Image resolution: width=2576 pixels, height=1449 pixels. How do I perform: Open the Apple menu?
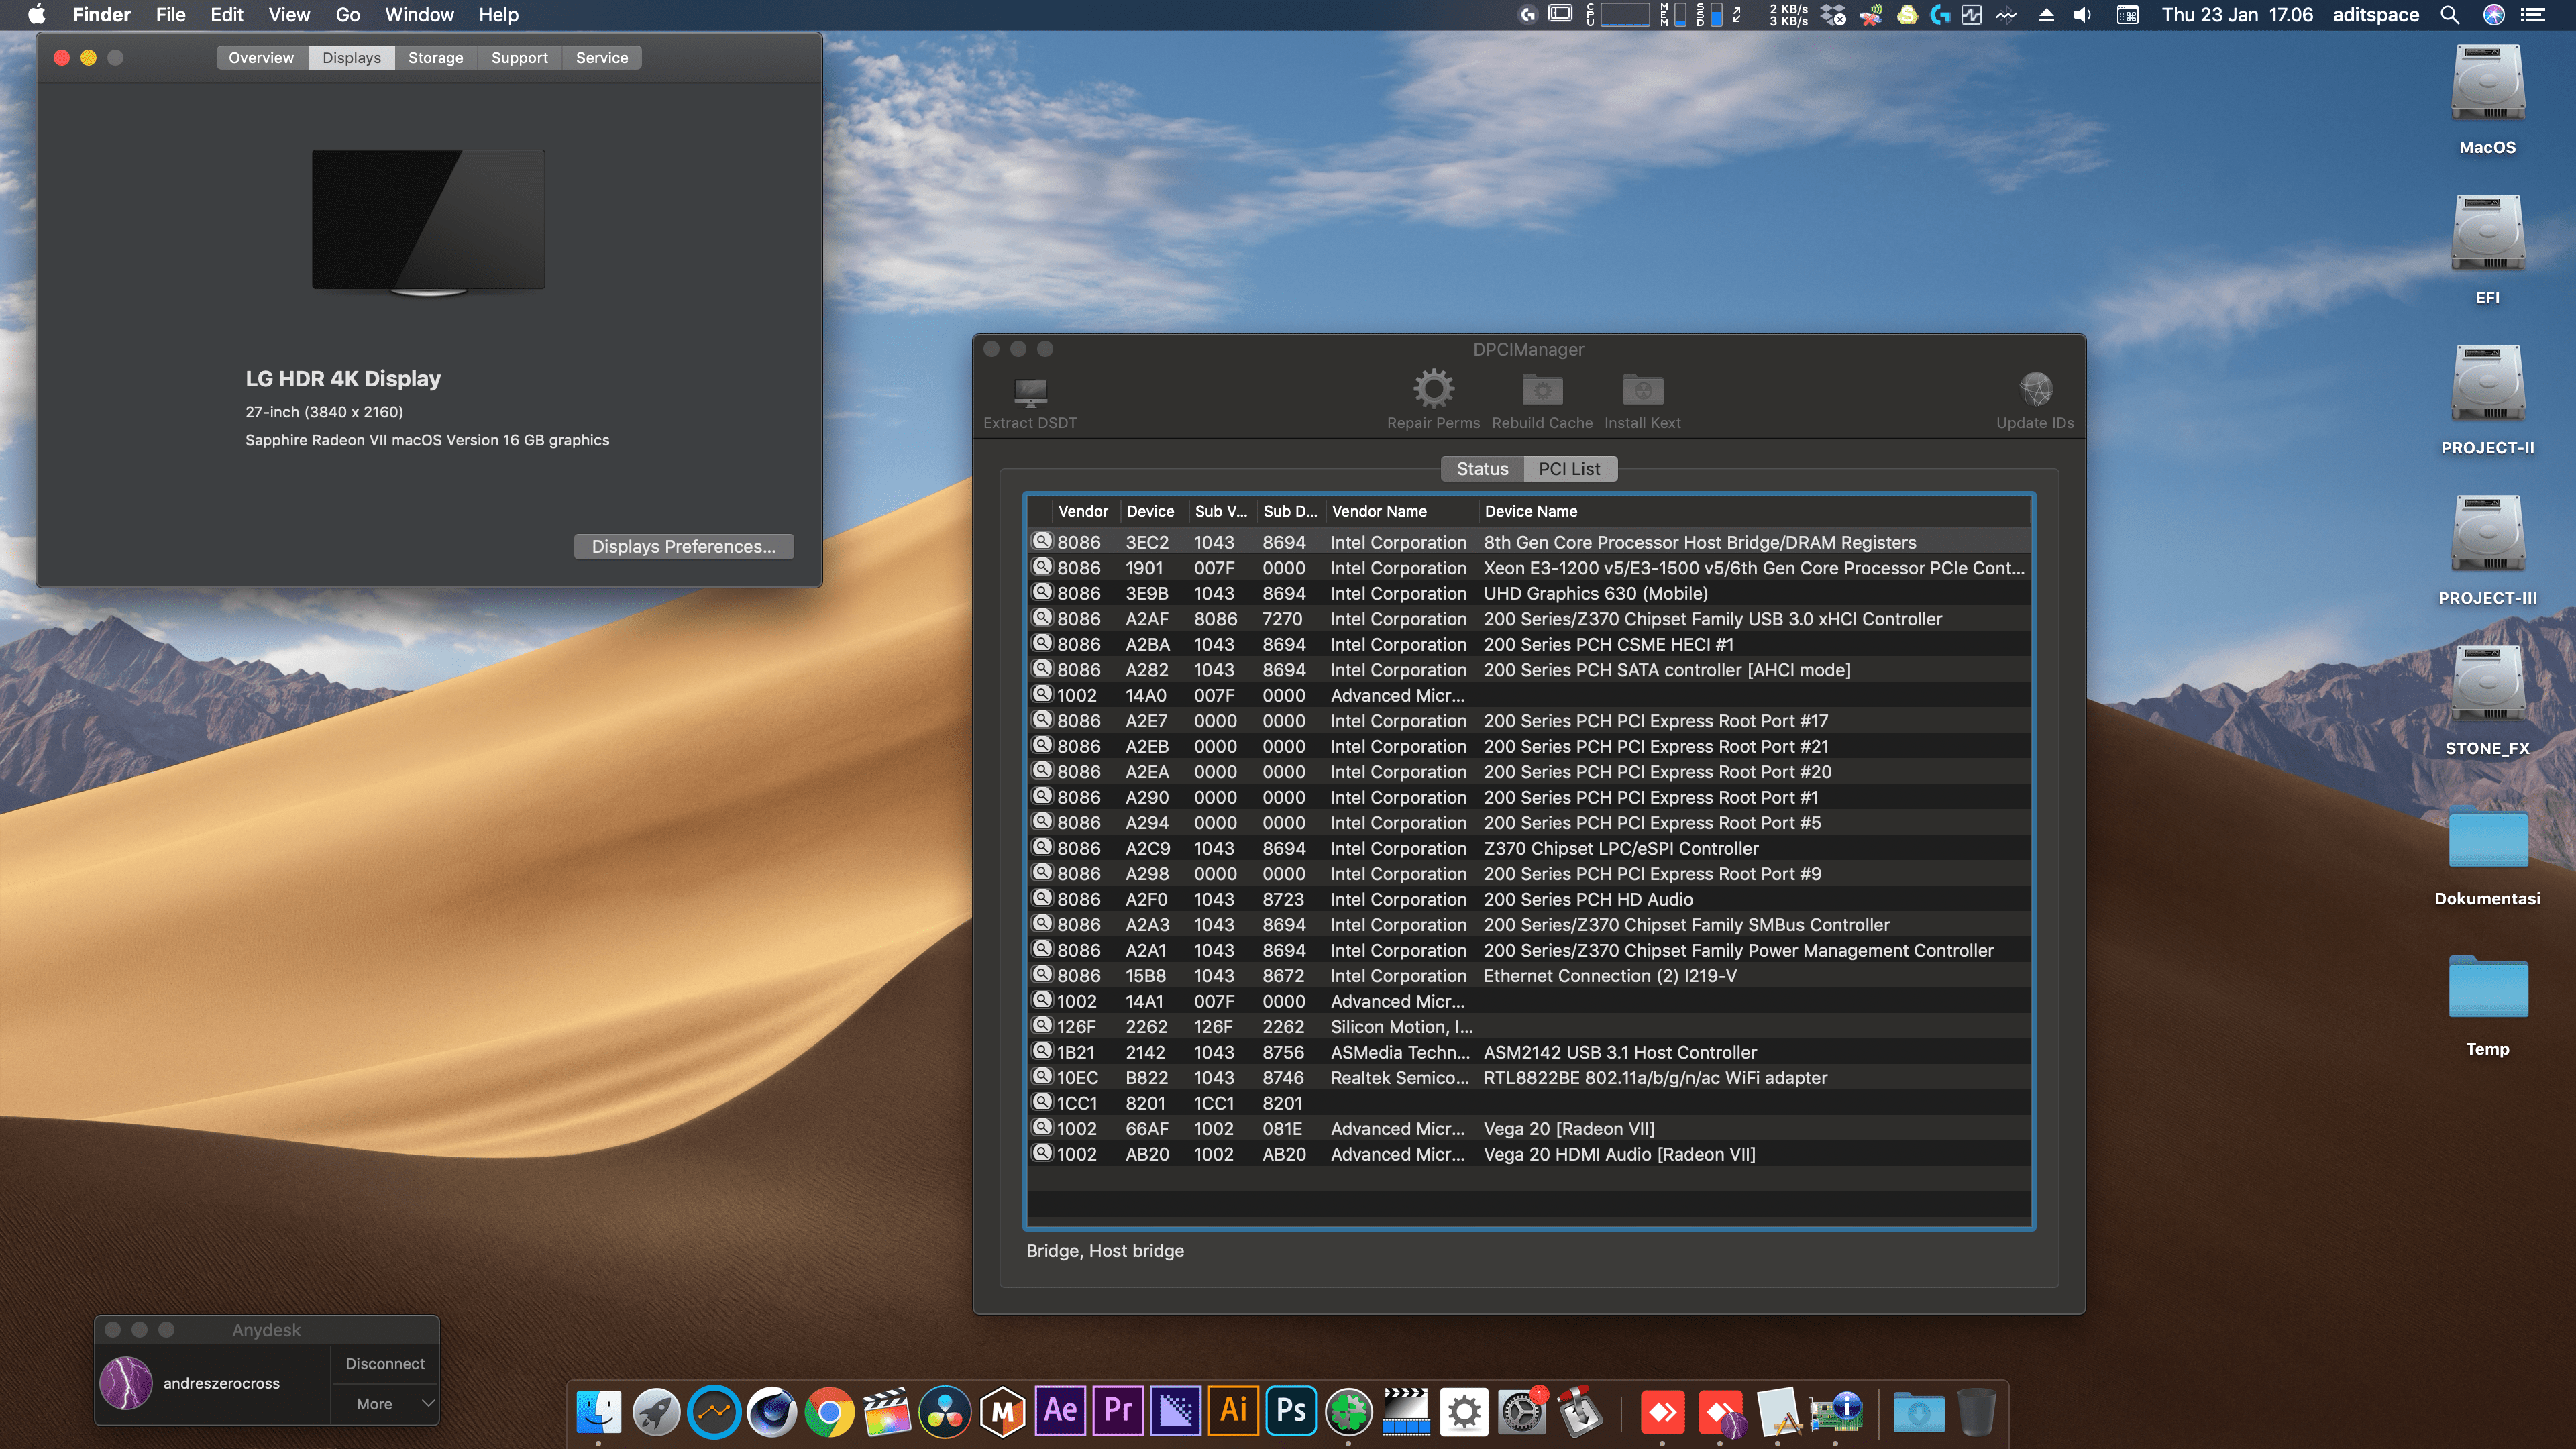(x=36, y=15)
